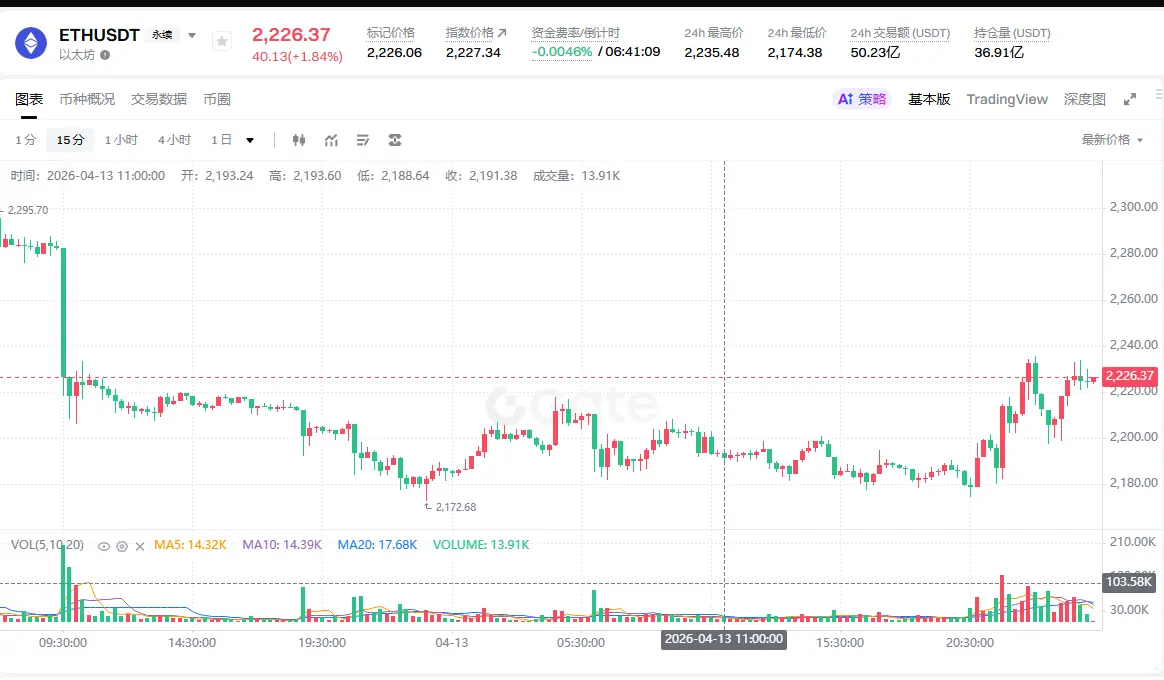This screenshot has width=1164, height=680.
Task: Remove the VOL indicator with X
Action: 140,546
